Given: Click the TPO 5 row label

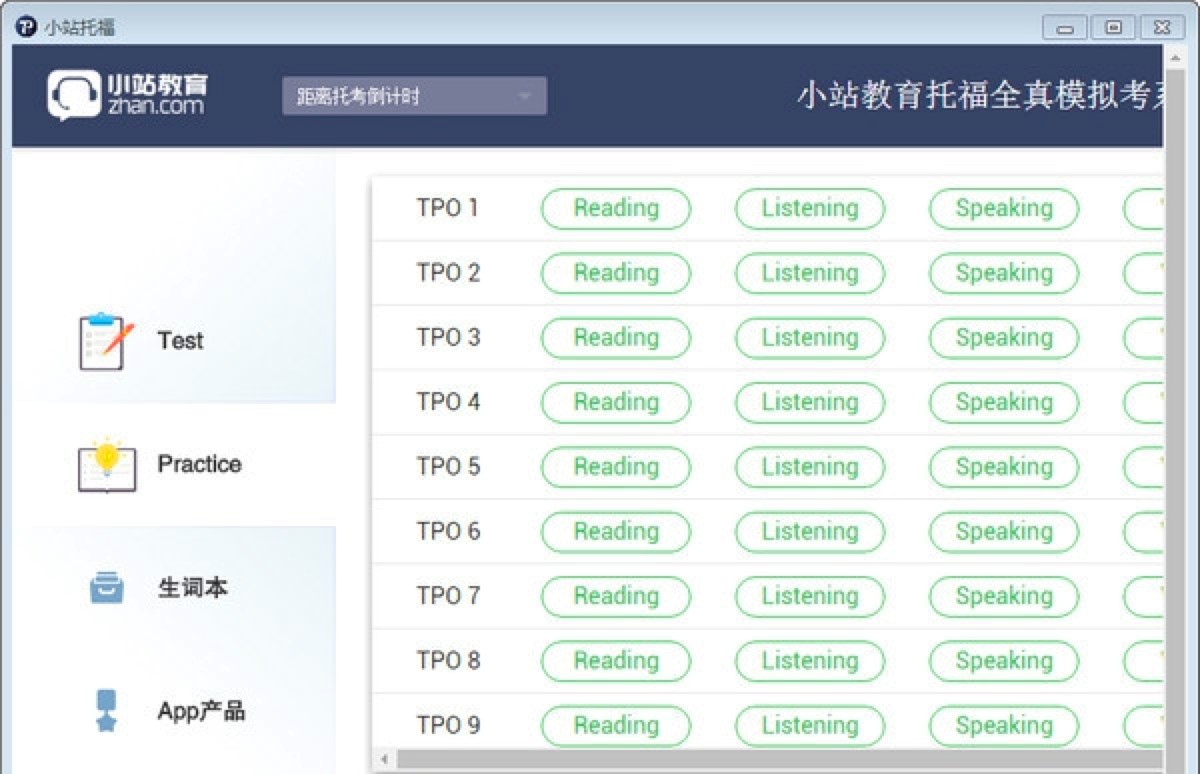Looking at the screenshot, I should (448, 467).
